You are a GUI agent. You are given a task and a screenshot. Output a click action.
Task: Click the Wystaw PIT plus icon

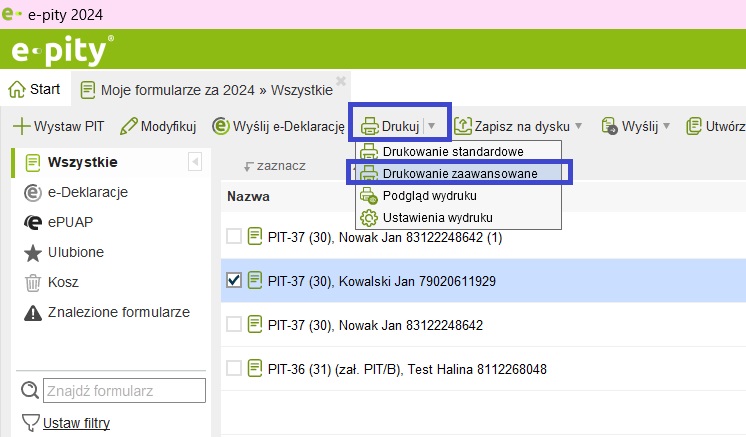click(21, 127)
